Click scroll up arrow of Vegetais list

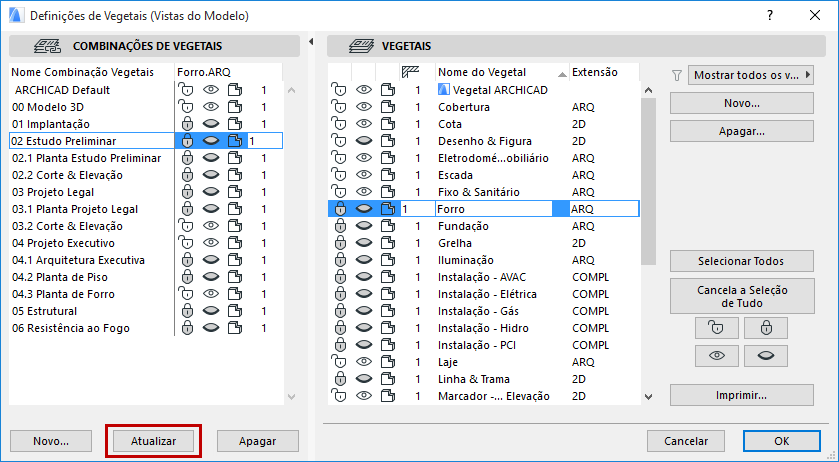click(649, 90)
